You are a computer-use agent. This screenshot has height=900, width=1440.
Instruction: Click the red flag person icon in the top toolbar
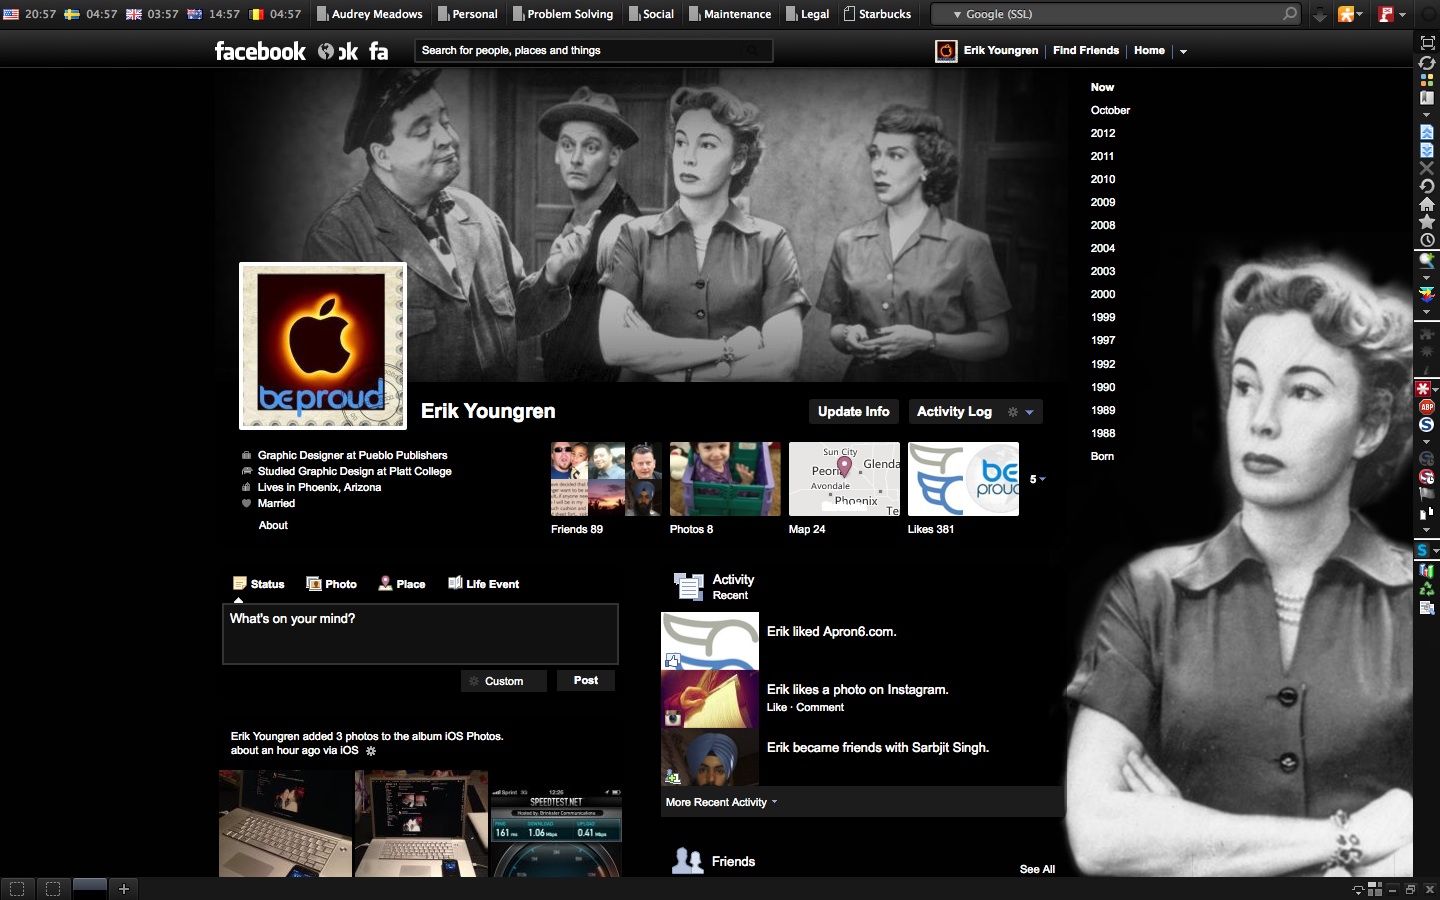[1386, 14]
